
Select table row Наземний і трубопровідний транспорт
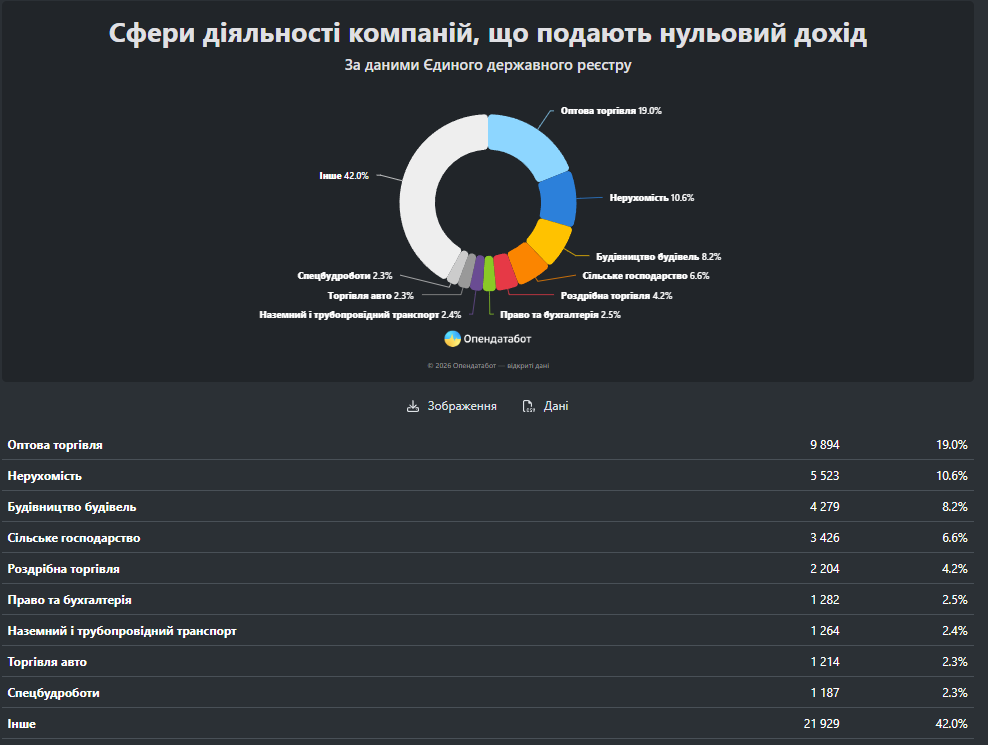(x=122, y=631)
